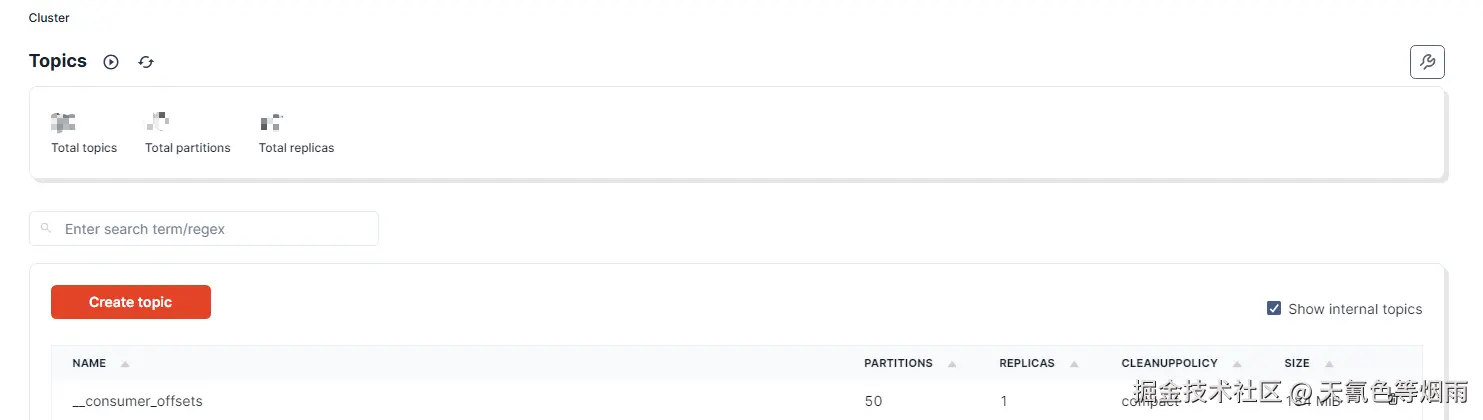This screenshot has width=1483, height=420.
Task: Click the Cluster breadcrumb link
Action: (x=49, y=18)
